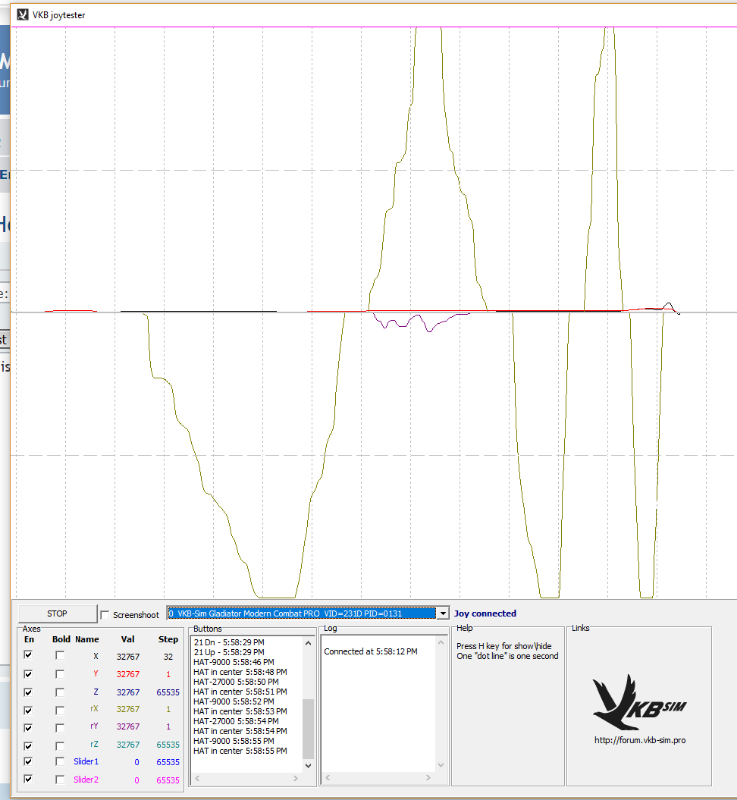Enable the Screenshoot checkbox
Screen dimensions: 737x800
(x=105, y=615)
